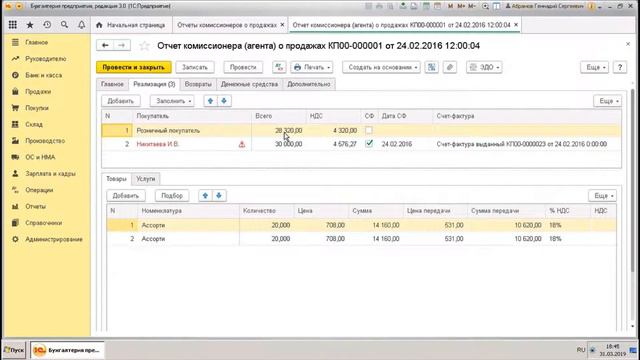Open the Никитаева И.В. buyer link
The width and height of the screenshot is (640, 360).
(x=158, y=144)
